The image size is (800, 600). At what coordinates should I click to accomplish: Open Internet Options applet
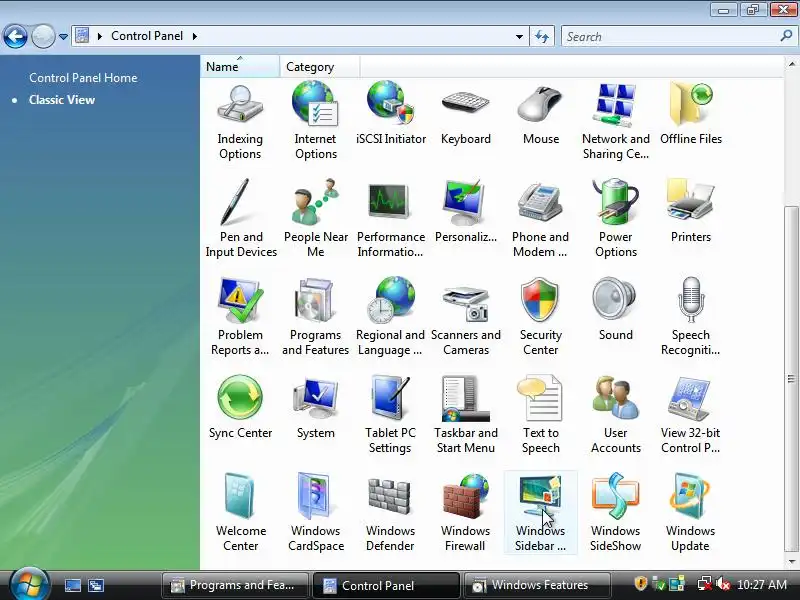pos(315,122)
